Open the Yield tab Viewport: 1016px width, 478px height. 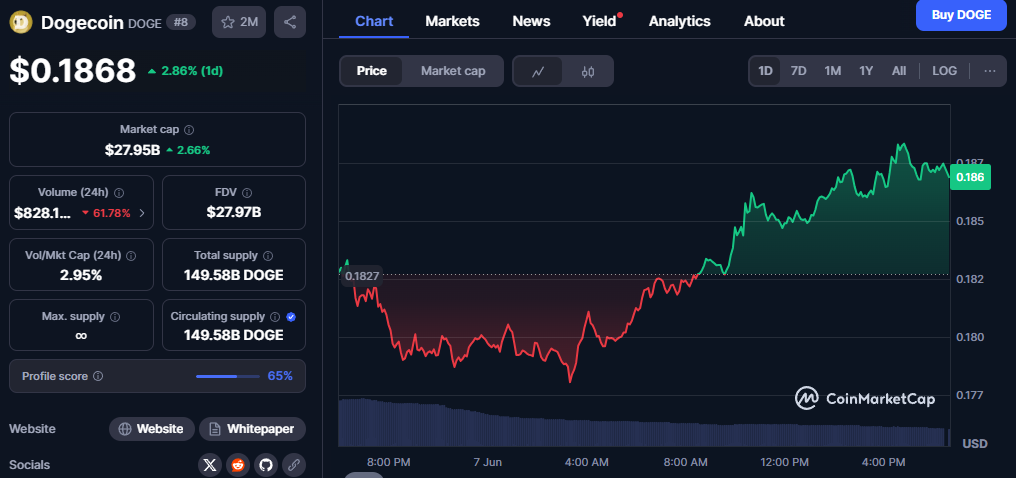599,21
